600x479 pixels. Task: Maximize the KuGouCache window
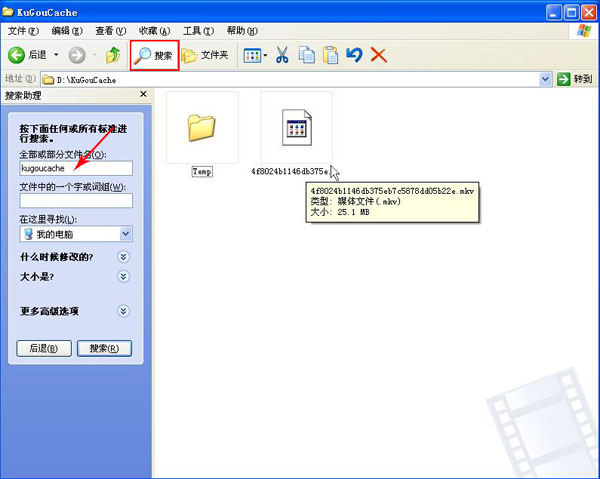(572, 13)
